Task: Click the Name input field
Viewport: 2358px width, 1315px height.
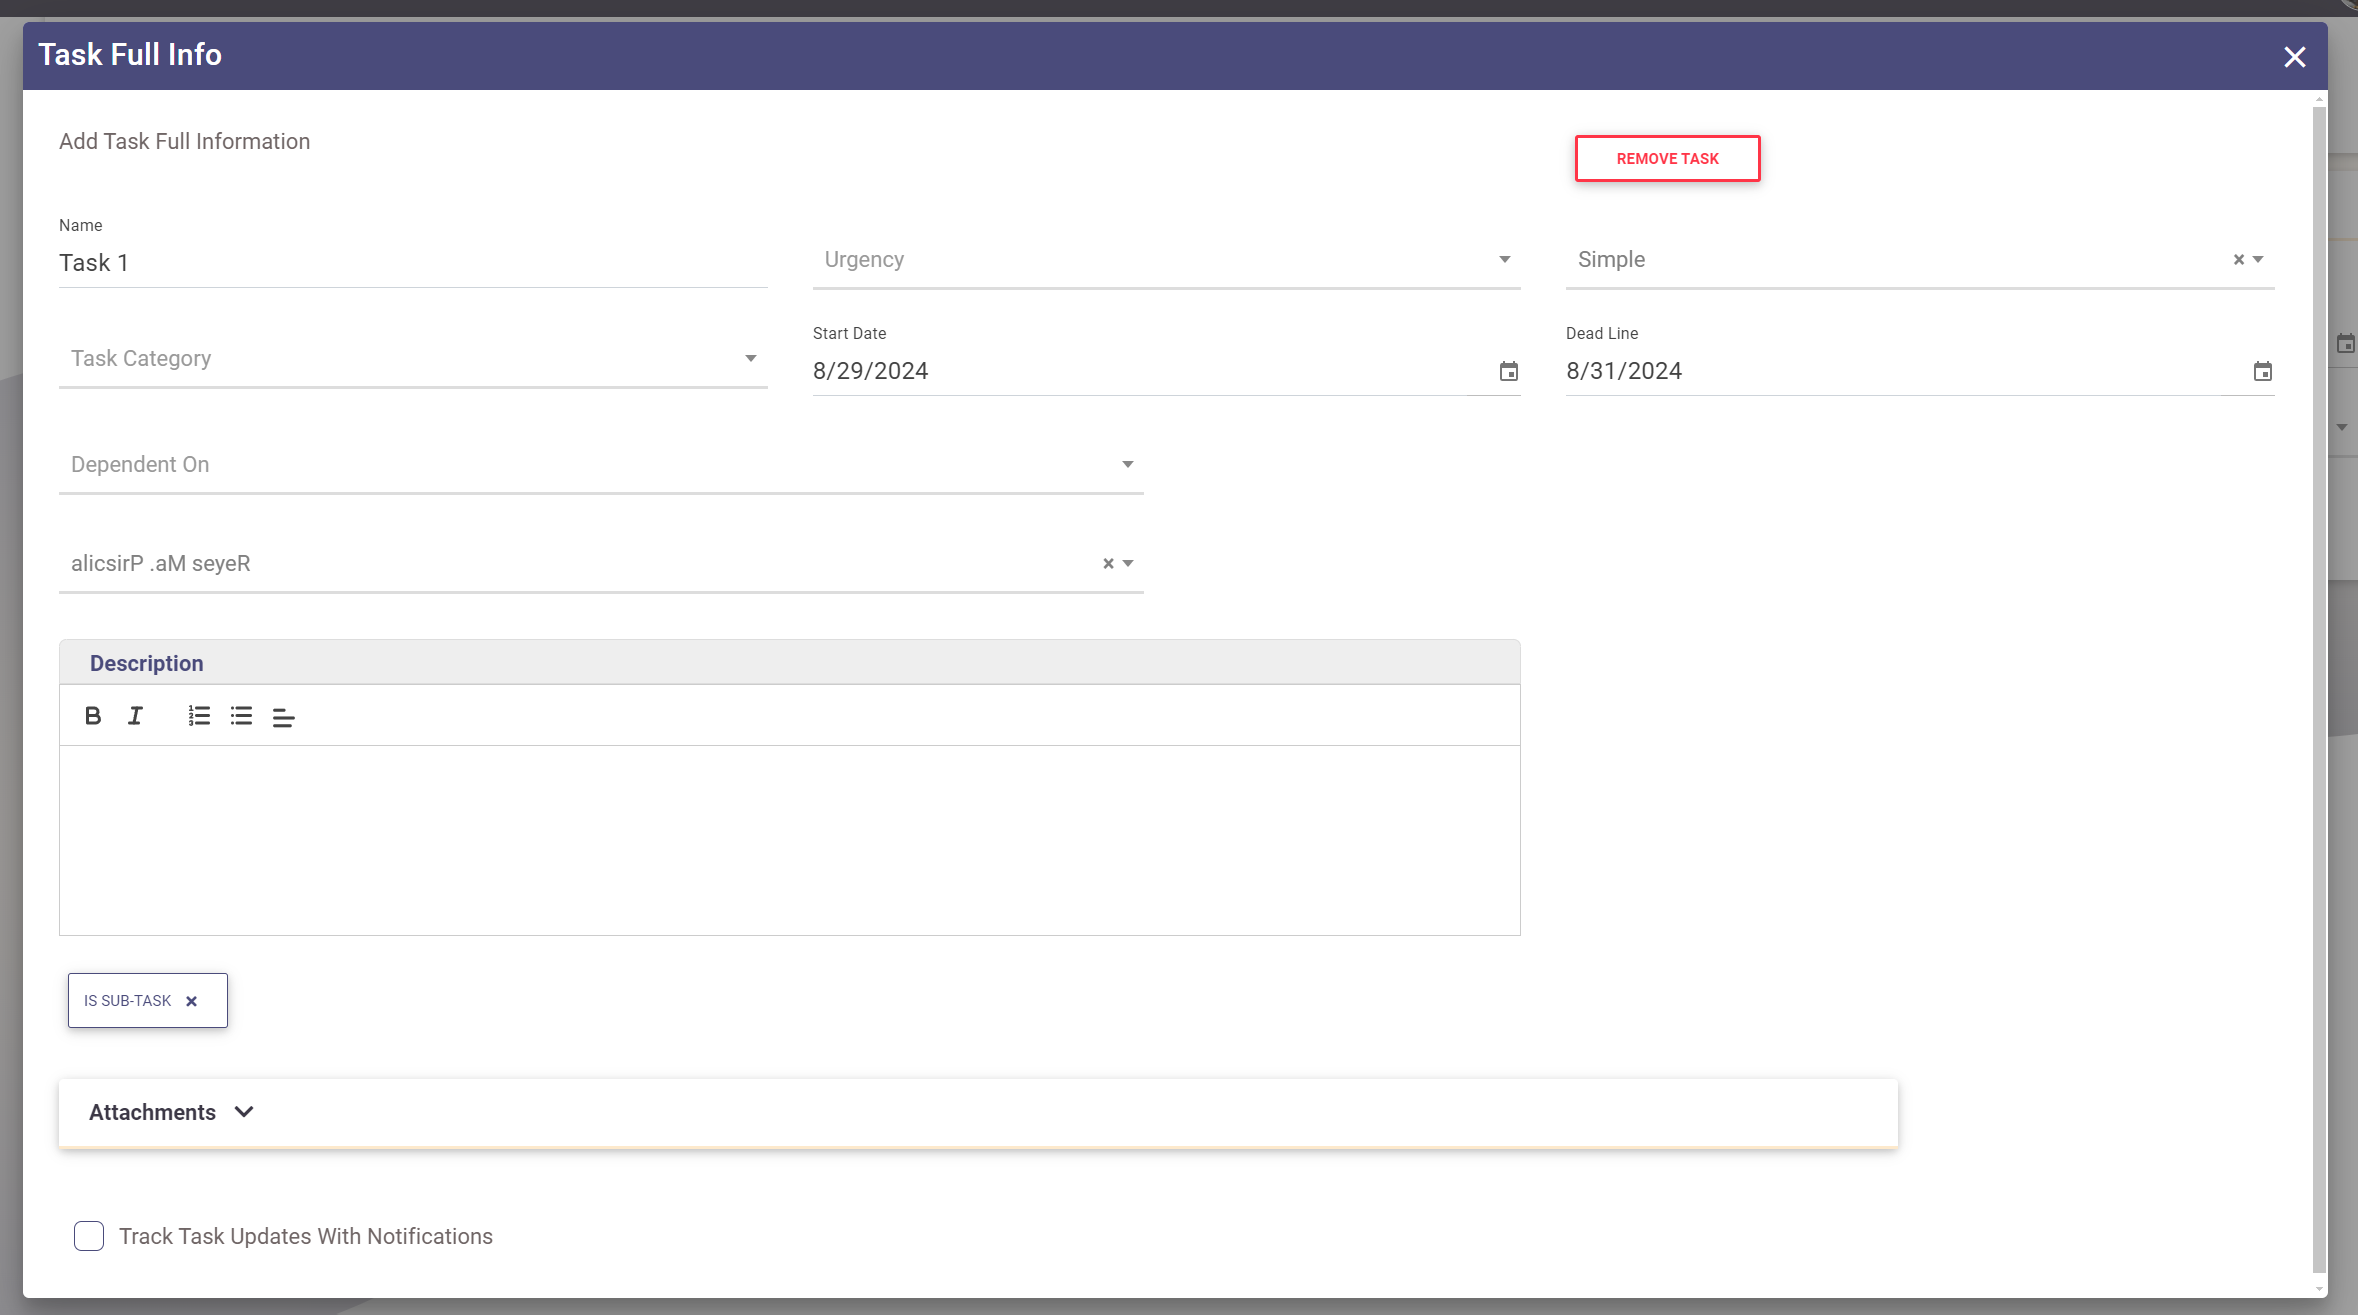Action: [412, 263]
